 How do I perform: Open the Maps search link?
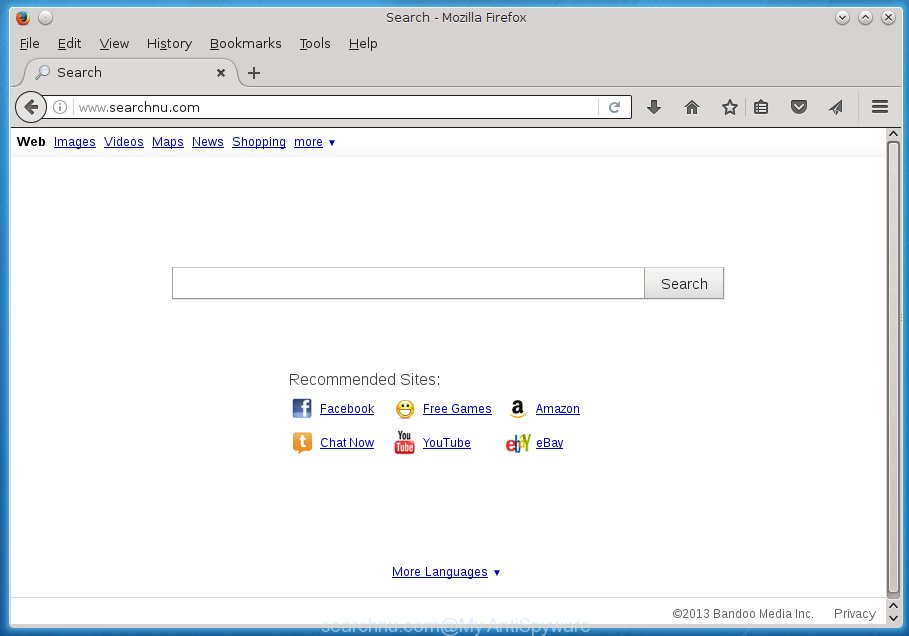[x=168, y=142]
